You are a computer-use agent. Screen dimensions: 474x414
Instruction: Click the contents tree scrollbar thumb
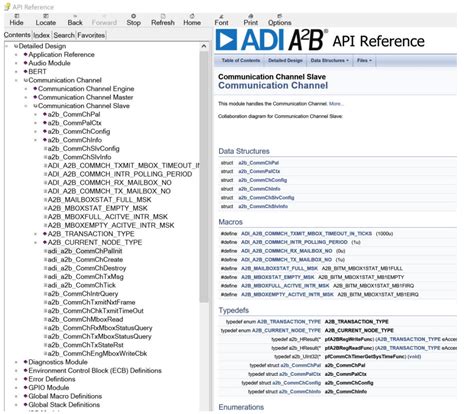coord(204,177)
